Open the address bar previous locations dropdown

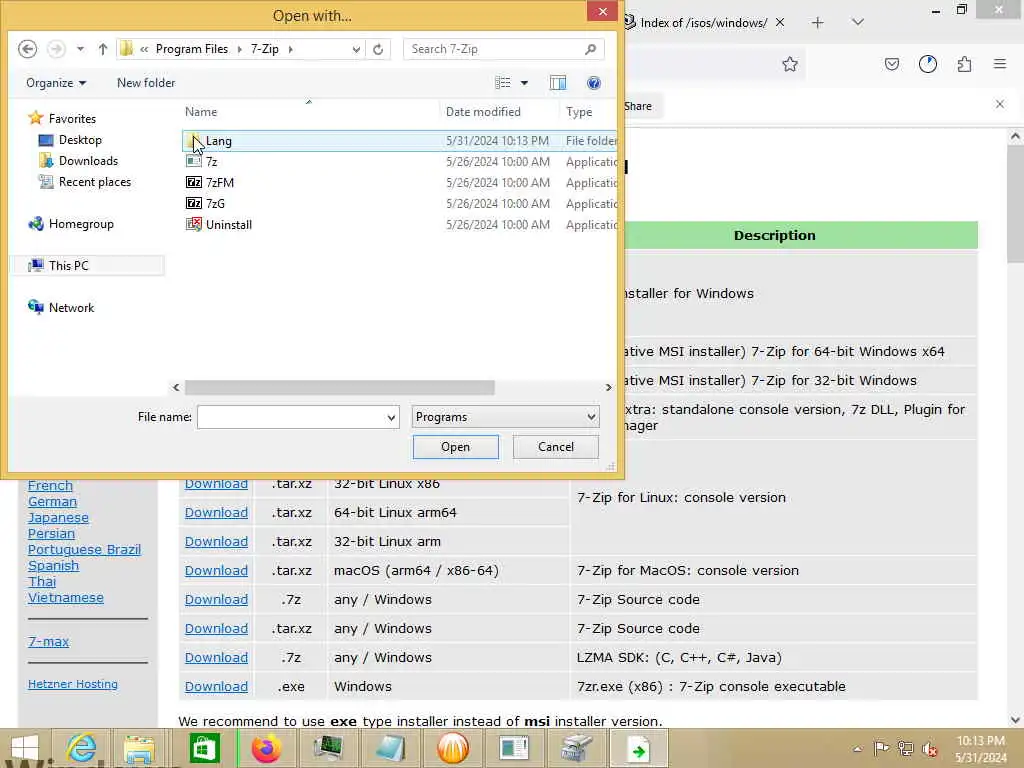click(356, 49)
